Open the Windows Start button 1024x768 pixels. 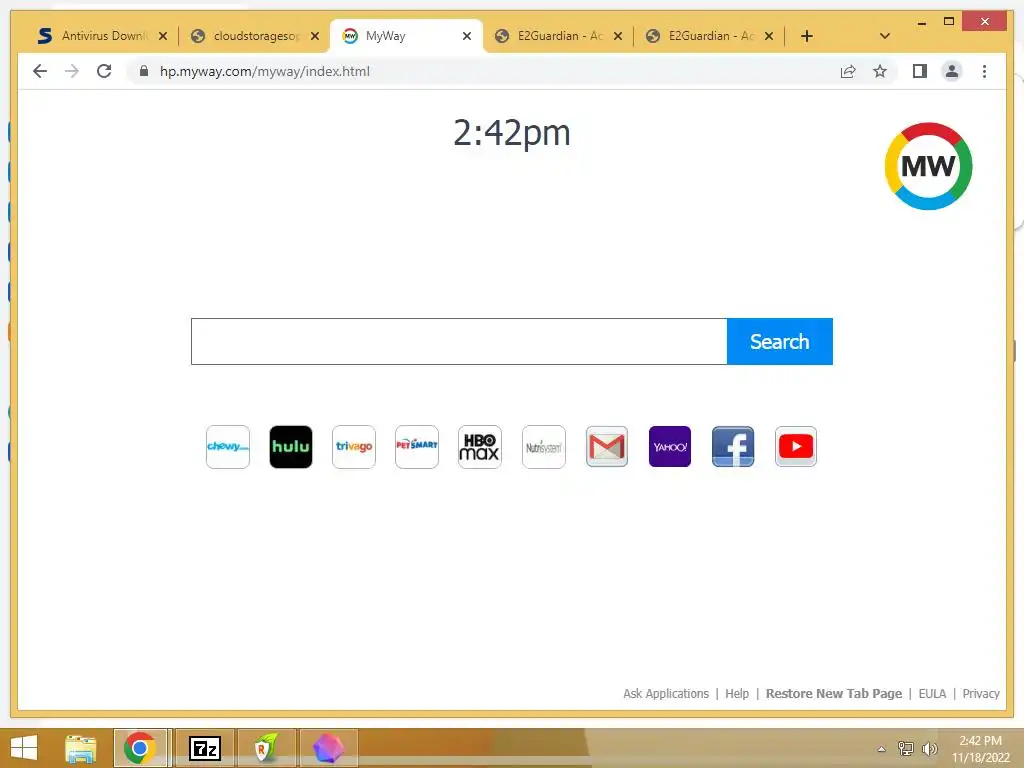(24, 748)
